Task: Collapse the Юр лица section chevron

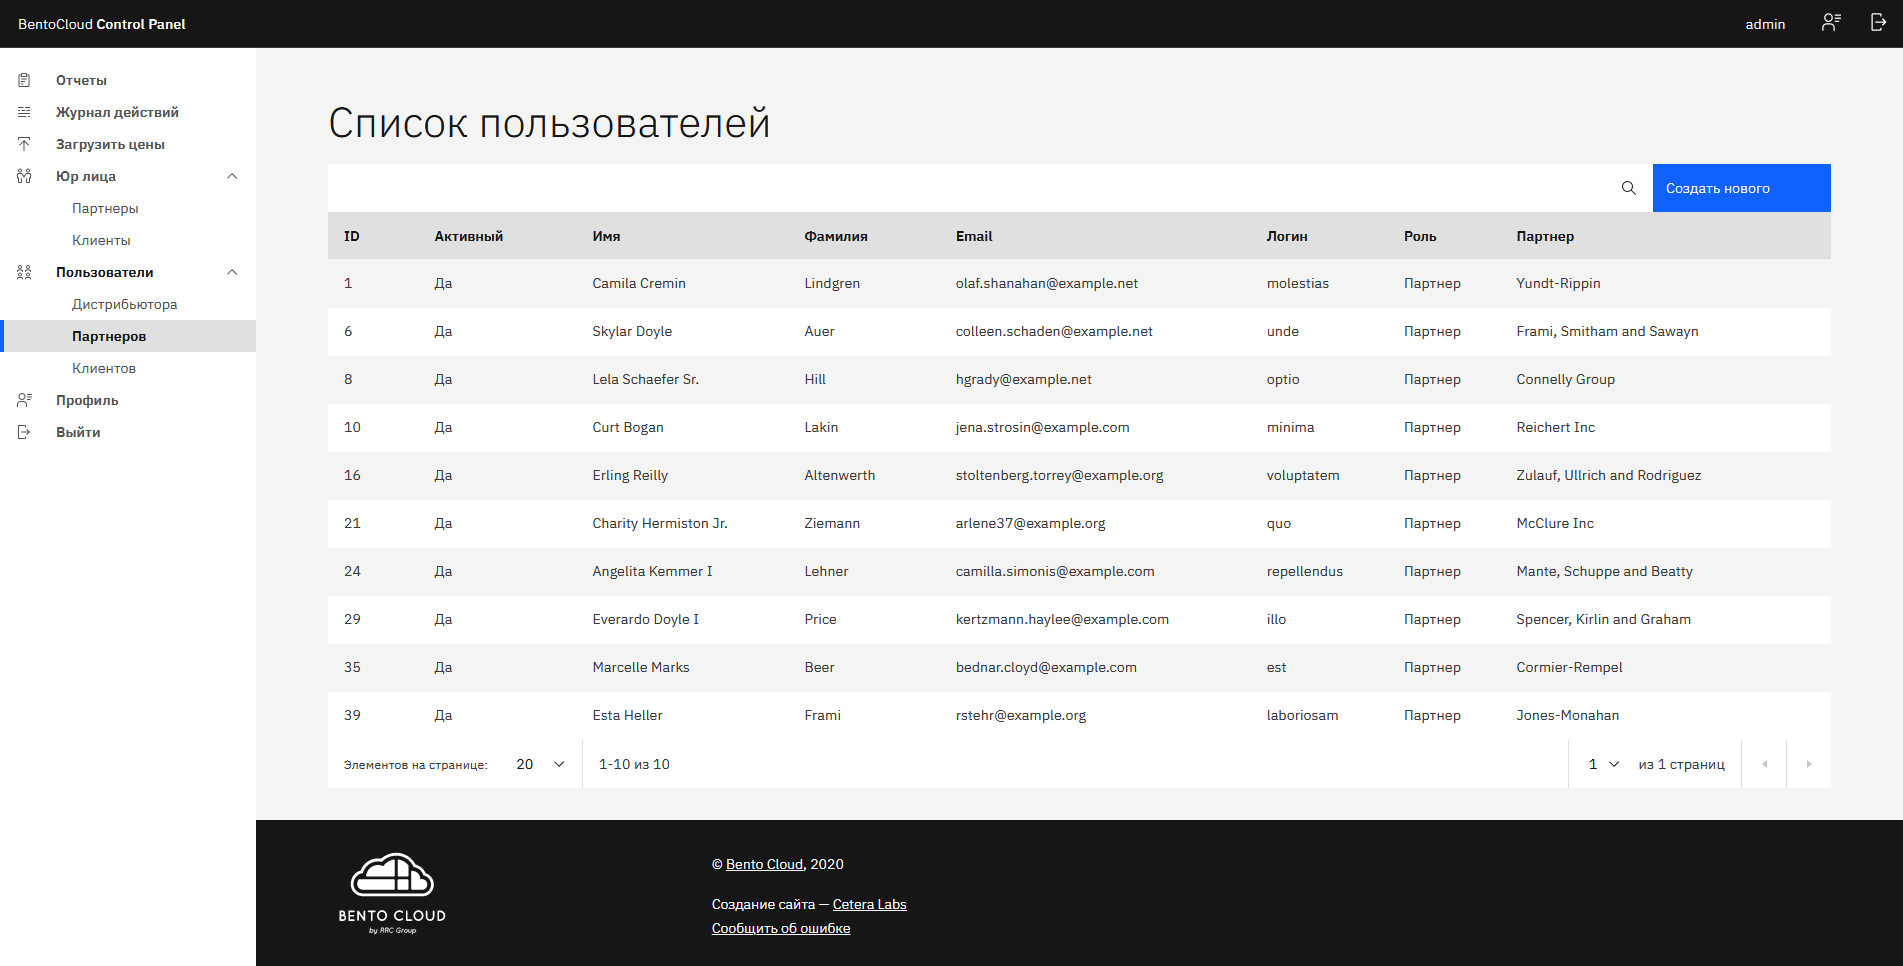Action: 232,176
